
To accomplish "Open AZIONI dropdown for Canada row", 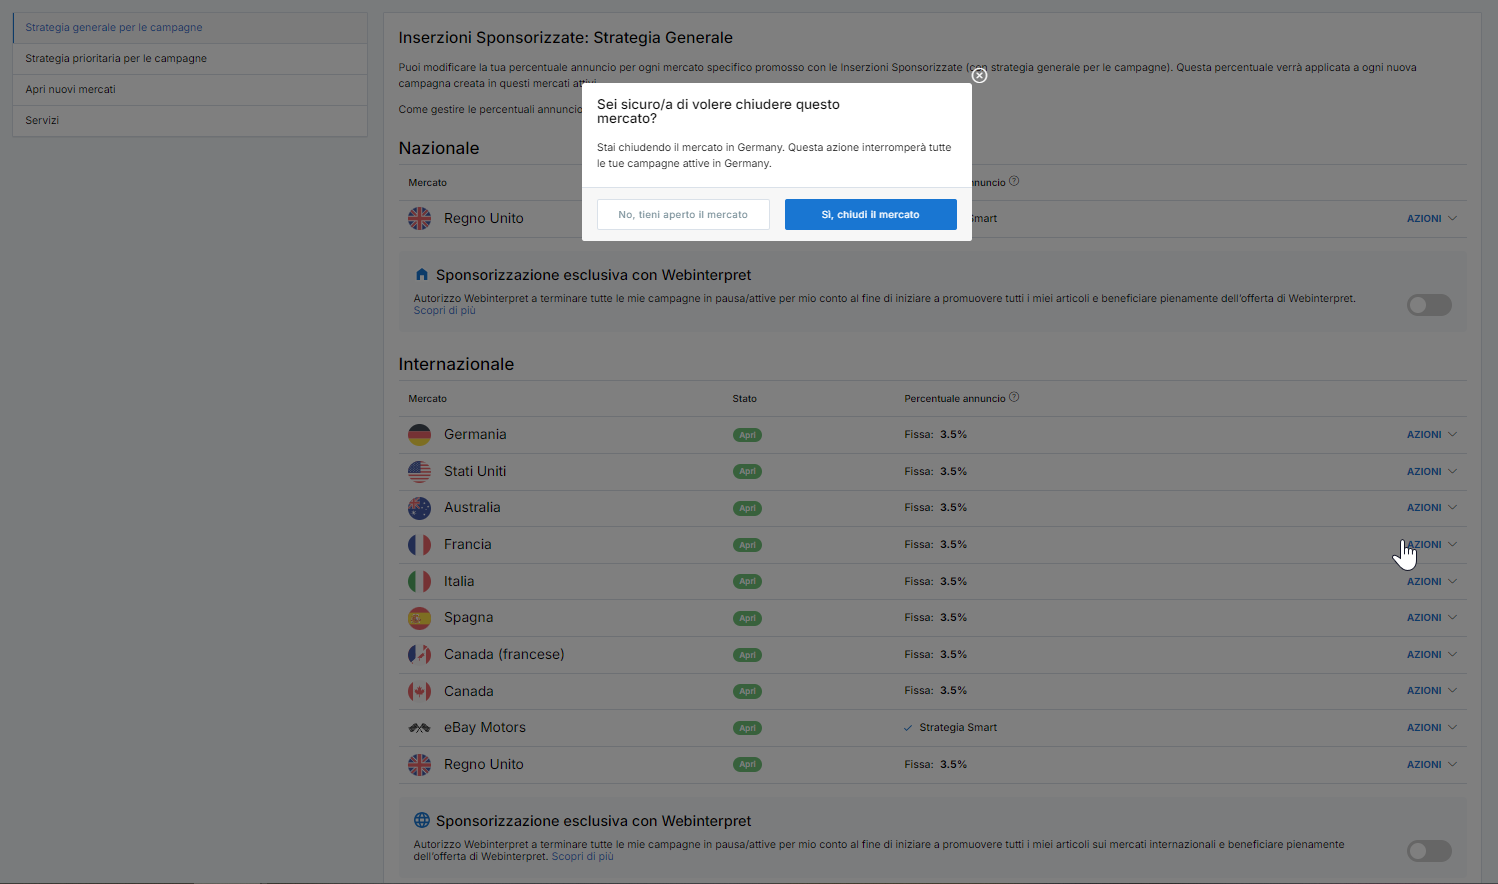I will coord(1431,691).
